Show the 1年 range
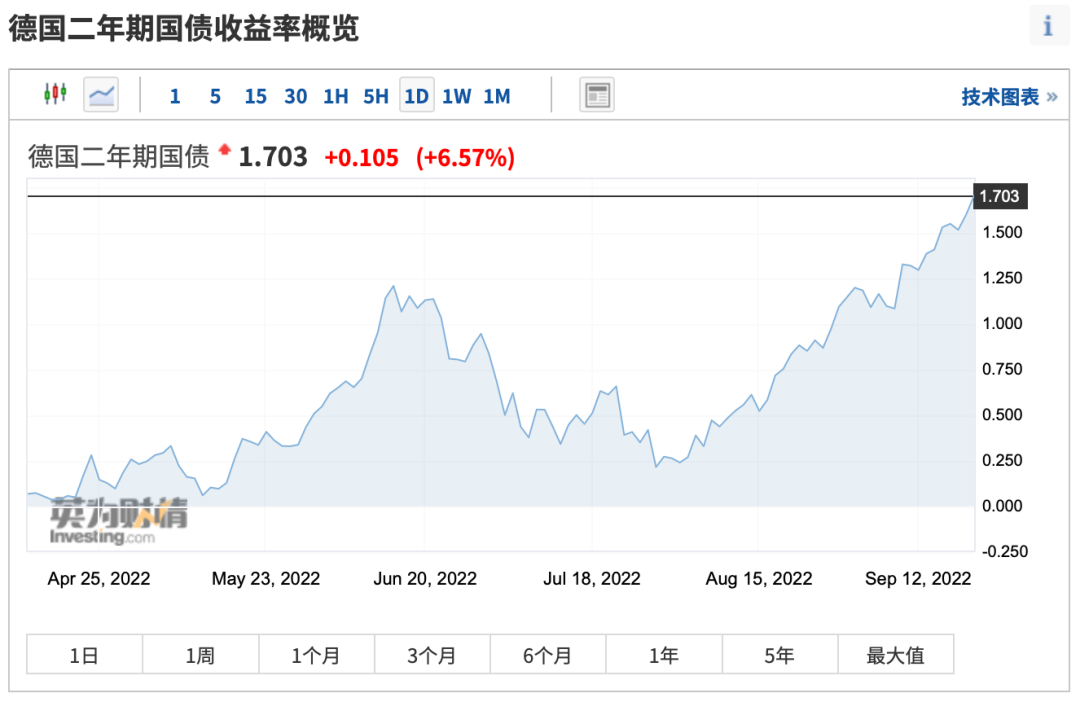 tap(664, 656)
